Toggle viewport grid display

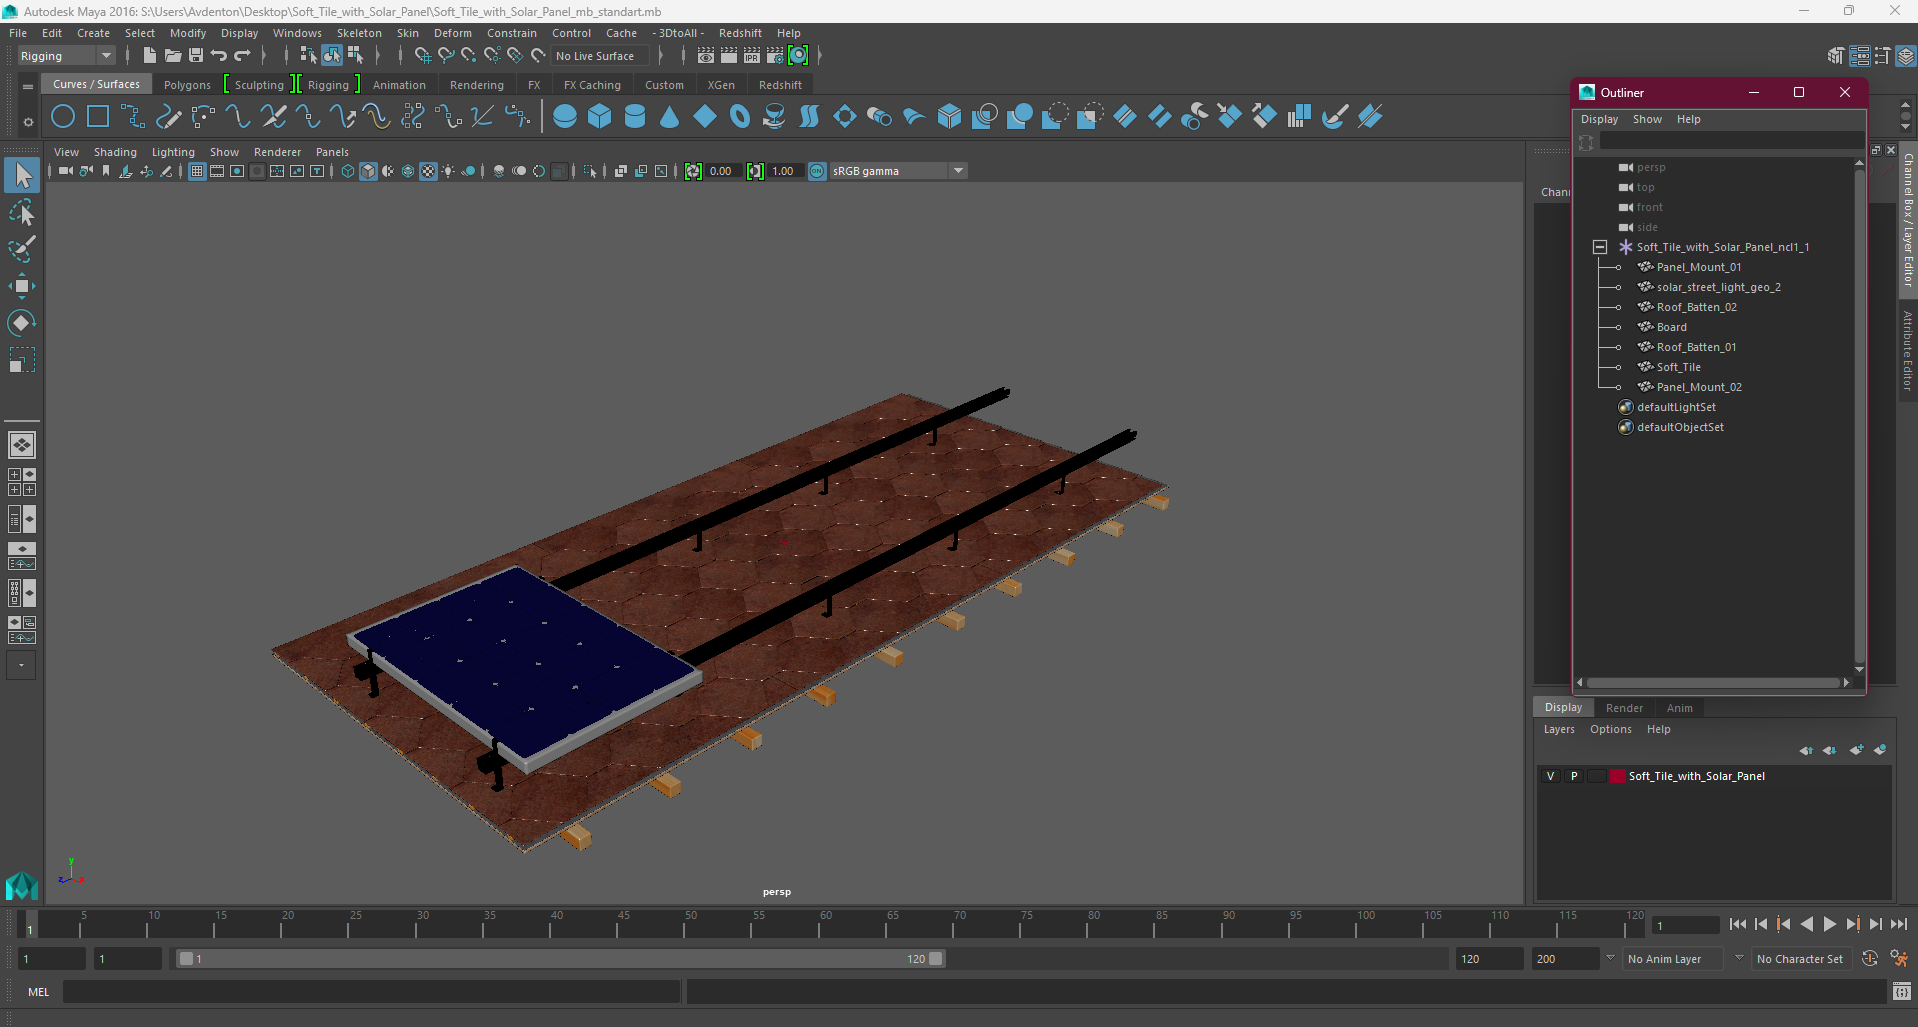point(197,171)
